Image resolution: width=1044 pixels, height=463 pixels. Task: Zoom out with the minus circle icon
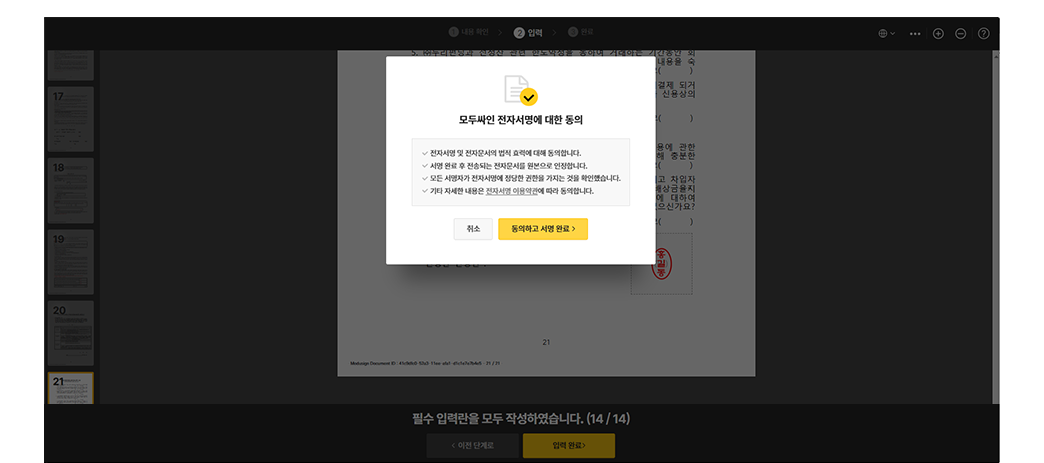click(x=960, y=33)
